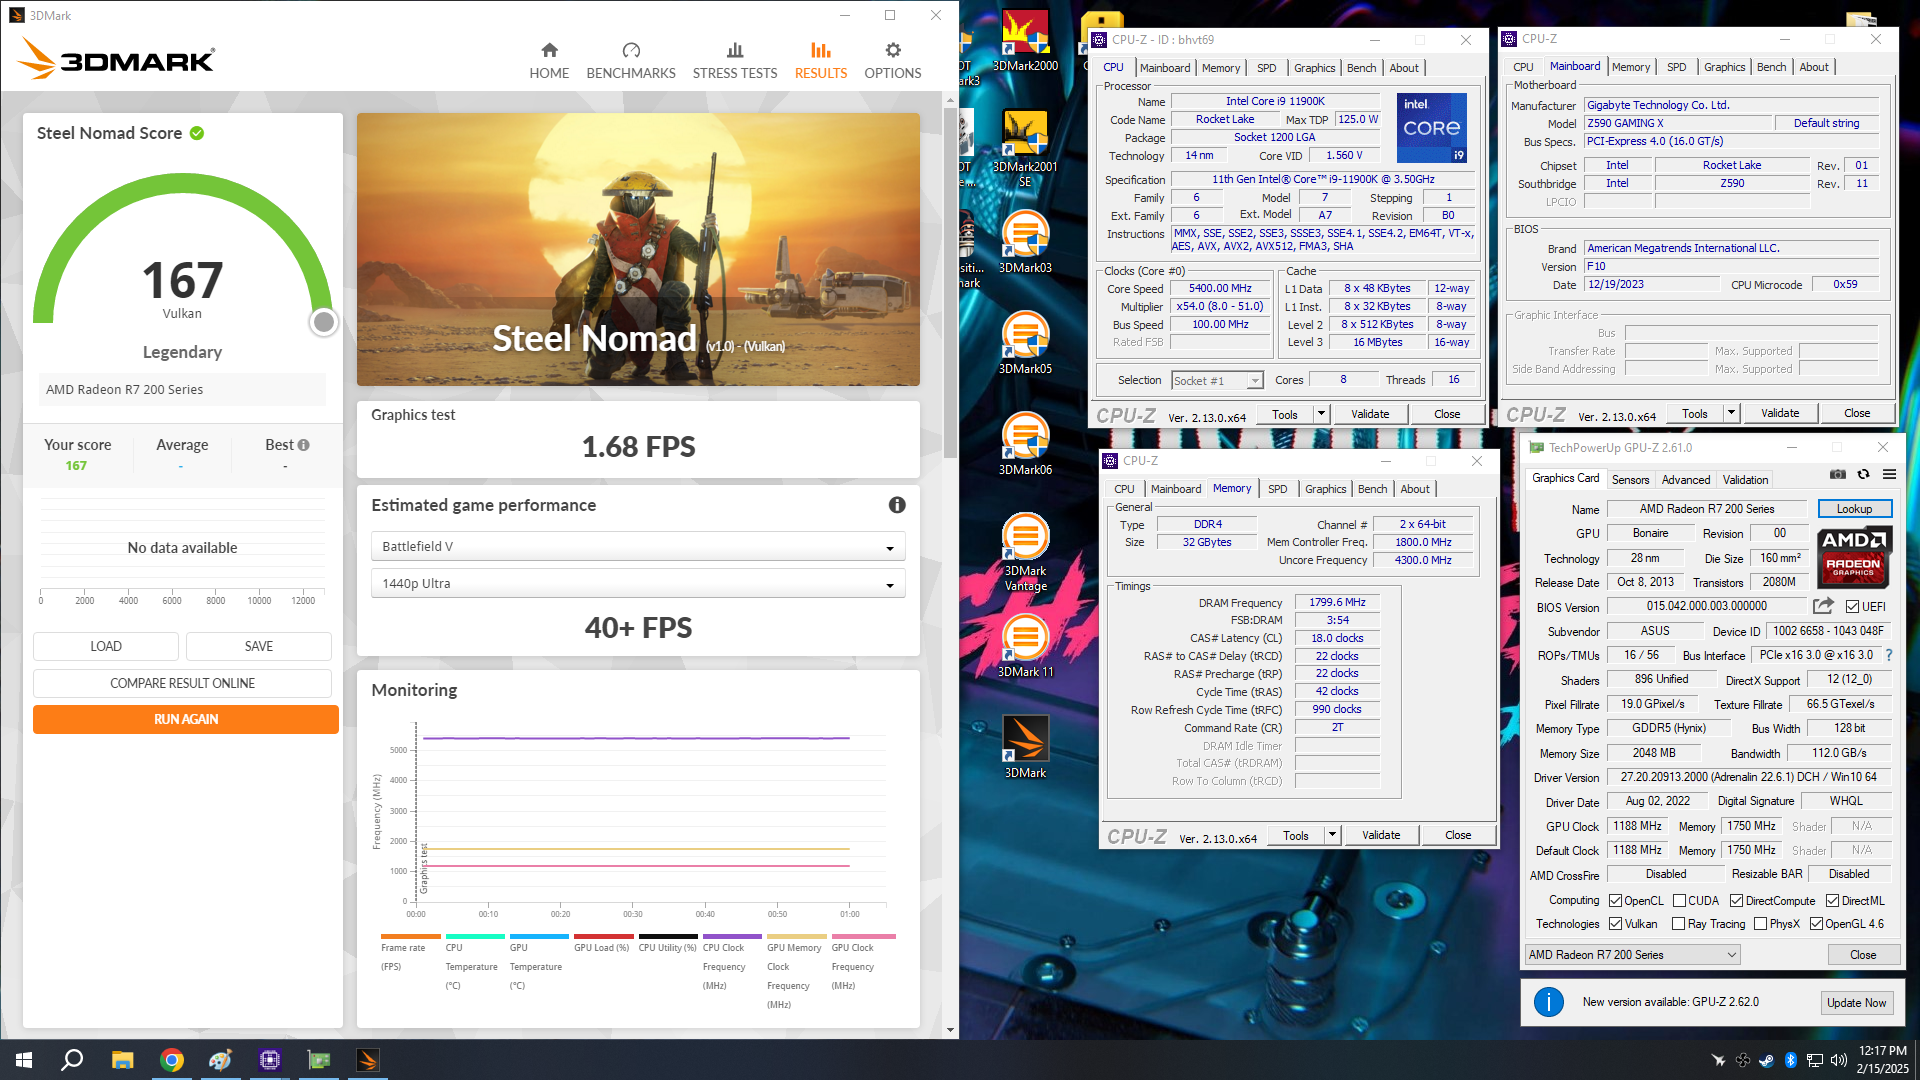Toggle the OpenGL 4.6 checkbox in GPU-Z
This screenshot has height=1080, width=1920.
coord(1816,924)
